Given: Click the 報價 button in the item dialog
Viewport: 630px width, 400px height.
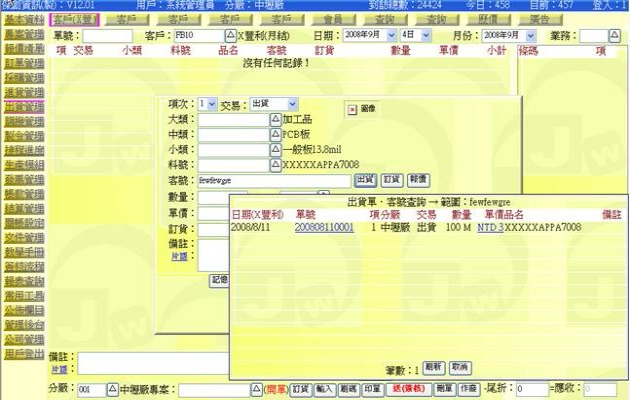Looking at the screenshot, I should (x=418, y=180).
